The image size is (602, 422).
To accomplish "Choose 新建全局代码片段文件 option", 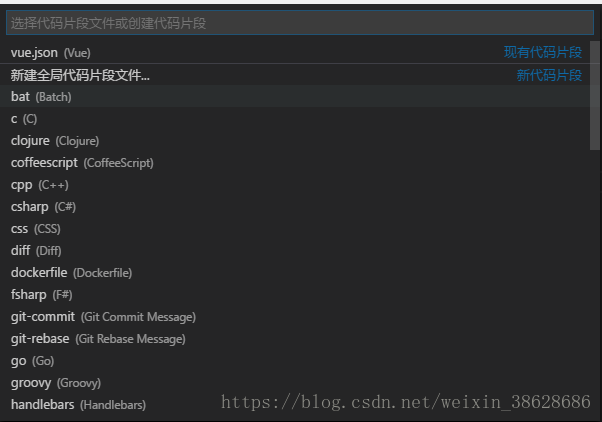I will [x=80, y=75].
